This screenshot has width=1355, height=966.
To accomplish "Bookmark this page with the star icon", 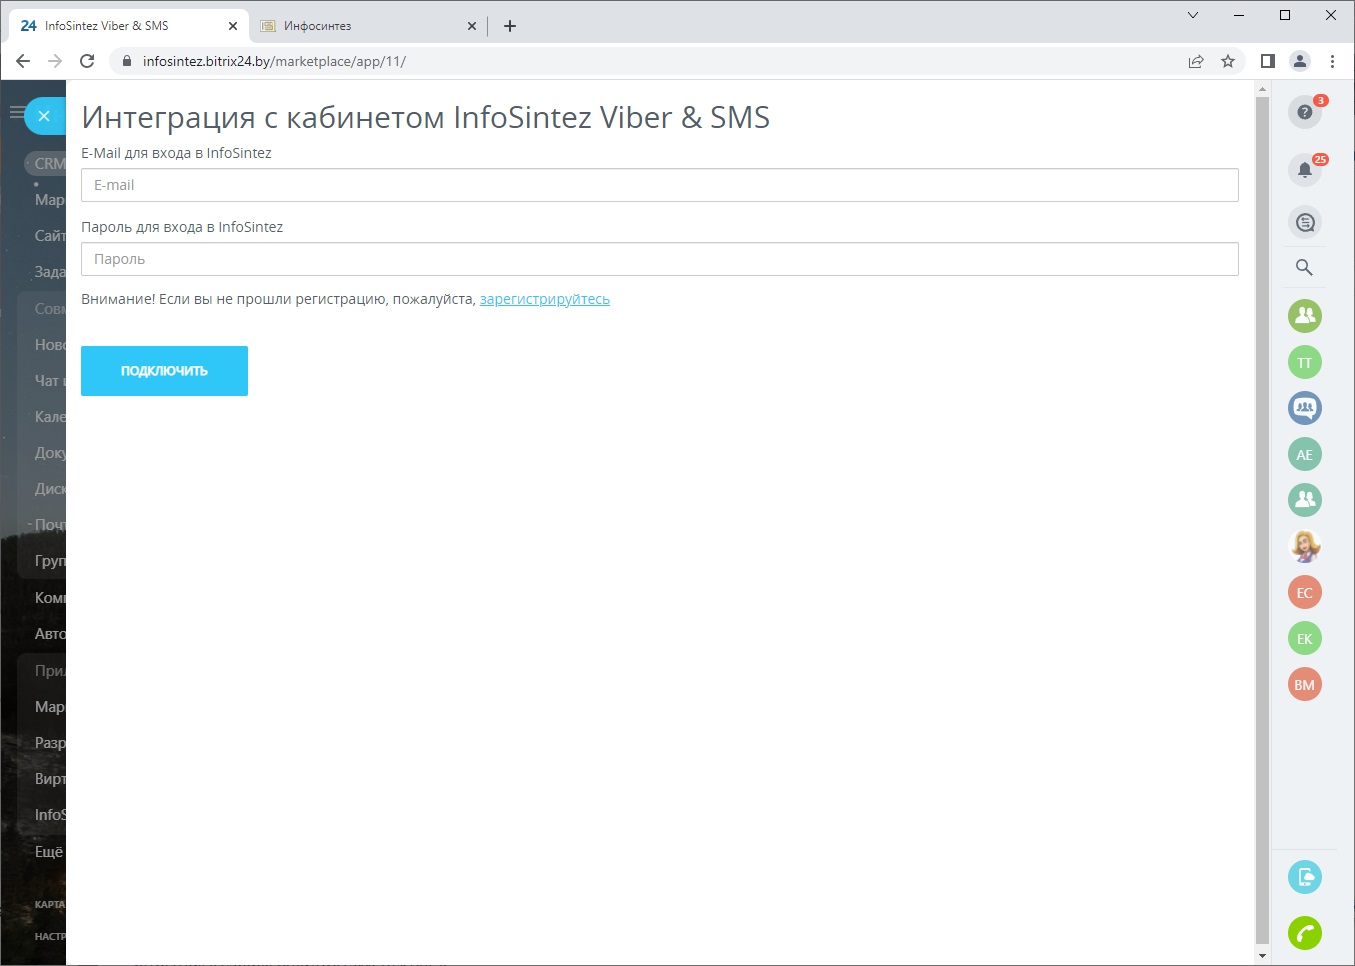I will (1228, 61).
